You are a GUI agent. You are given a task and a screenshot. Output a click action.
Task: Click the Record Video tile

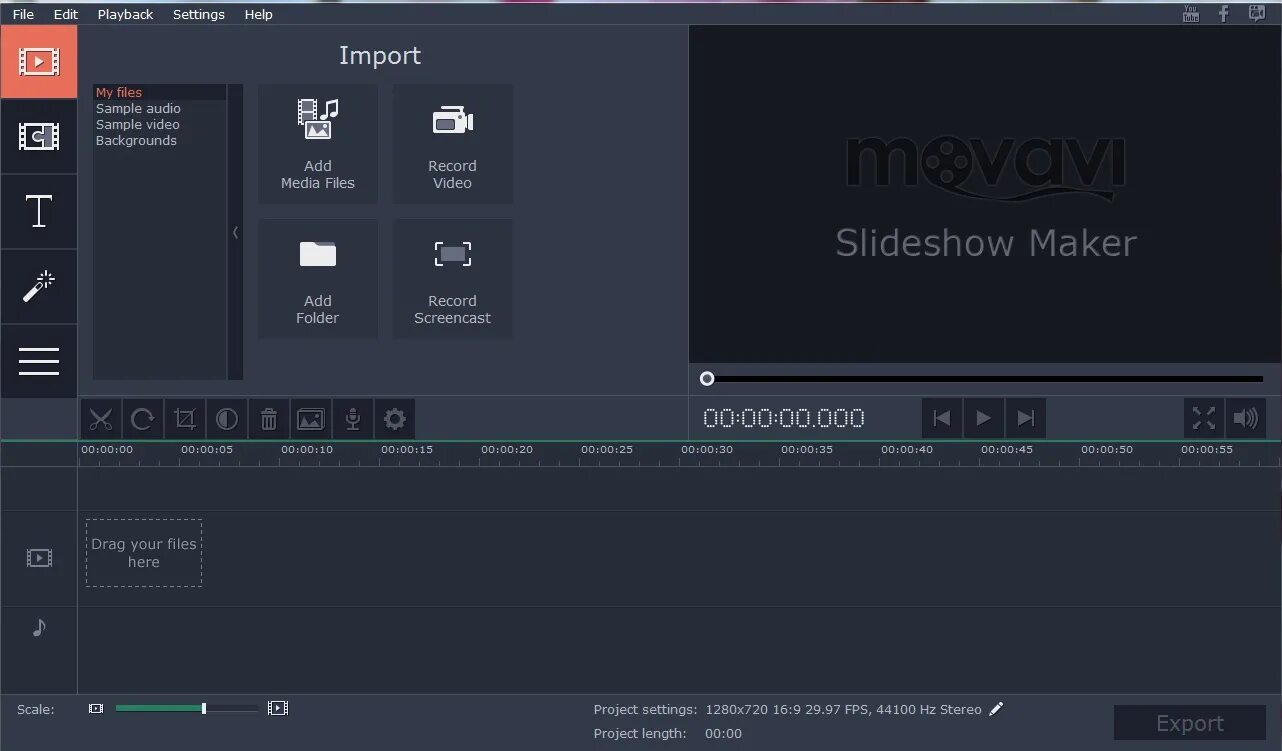pos(452,144)
